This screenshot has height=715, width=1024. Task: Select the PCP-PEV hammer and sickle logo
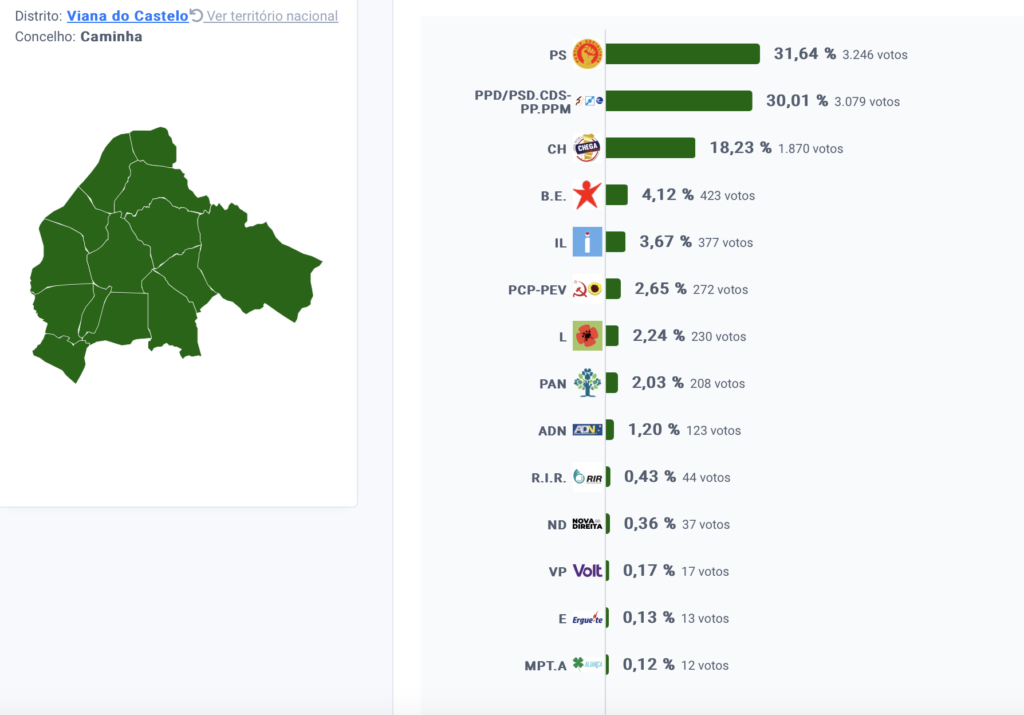pos(587,289)
